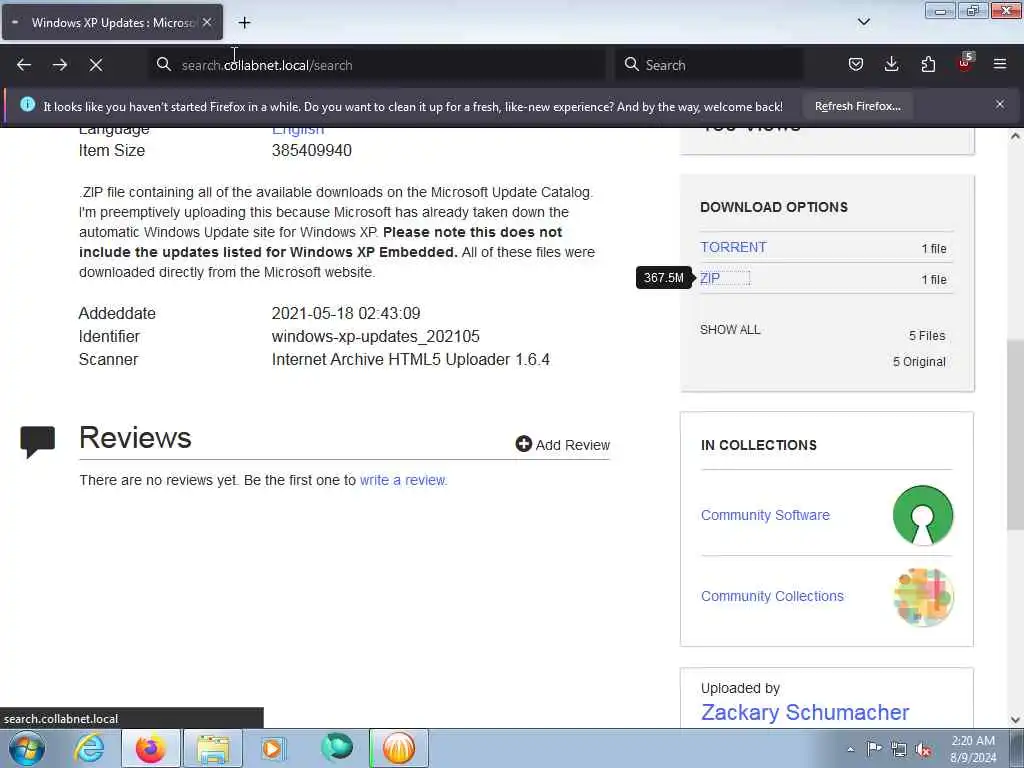The height and width of the screenshot is (768, 1024).
Task: Open the orange app icon in taskbar
Action: point(398,748)
